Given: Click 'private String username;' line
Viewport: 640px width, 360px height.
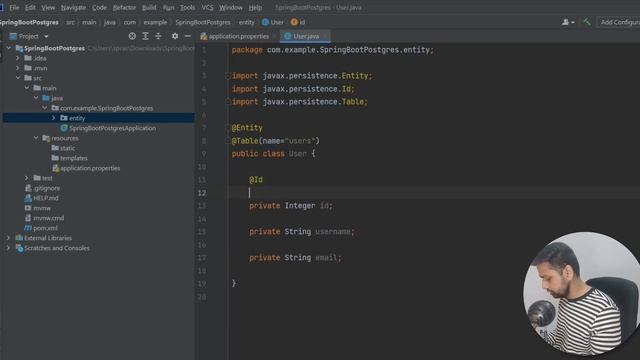Looking at the screenshot, I should point(302,231).
